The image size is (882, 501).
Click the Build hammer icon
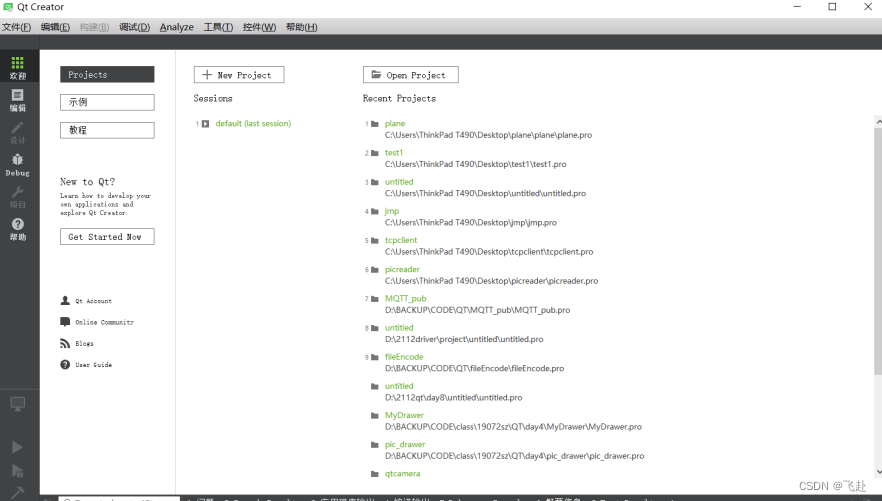(17, 492)
